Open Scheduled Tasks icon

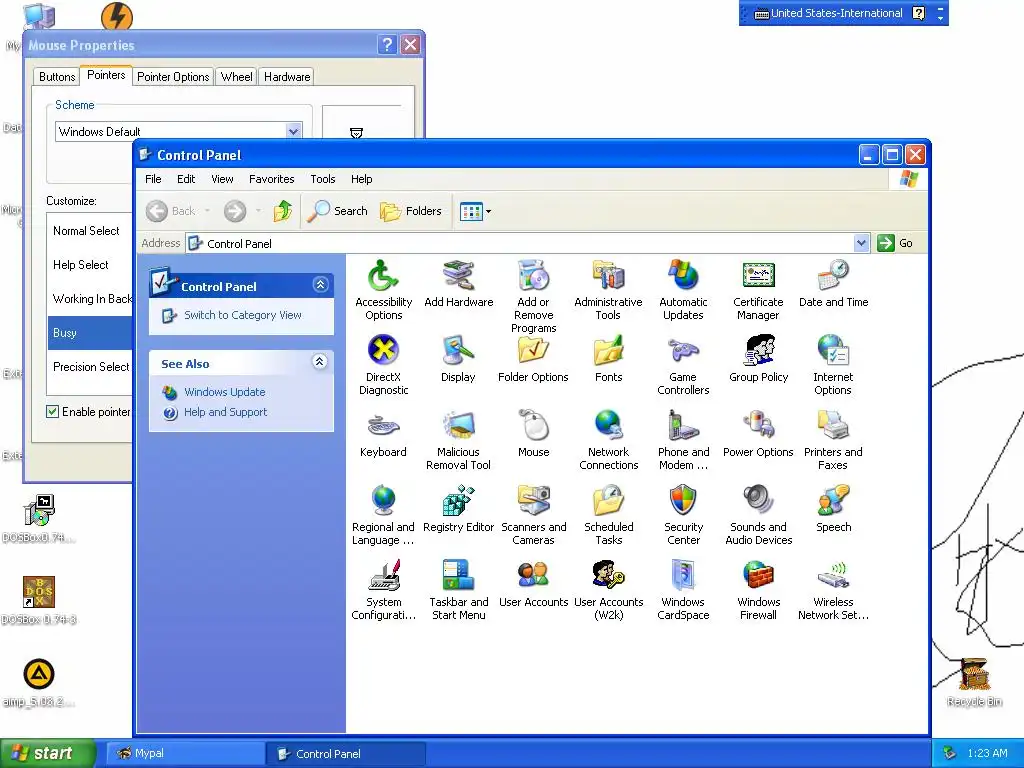[608, 515]
